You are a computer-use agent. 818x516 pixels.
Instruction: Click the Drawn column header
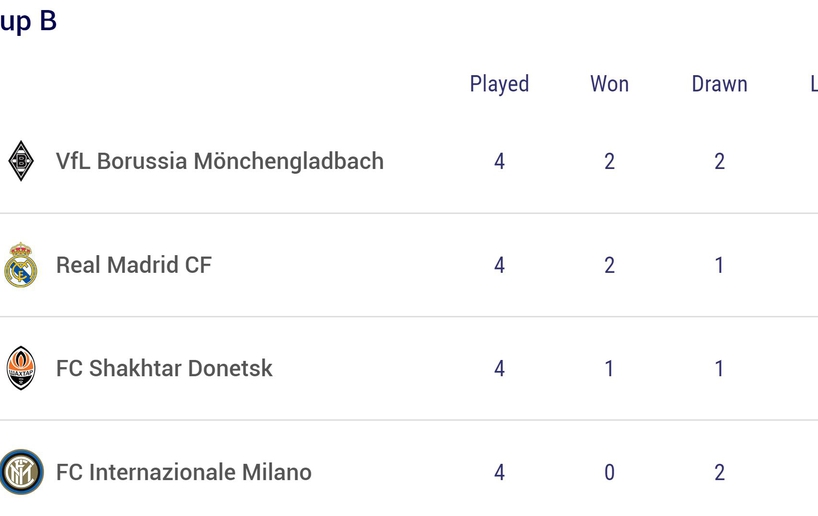(719, 84)
